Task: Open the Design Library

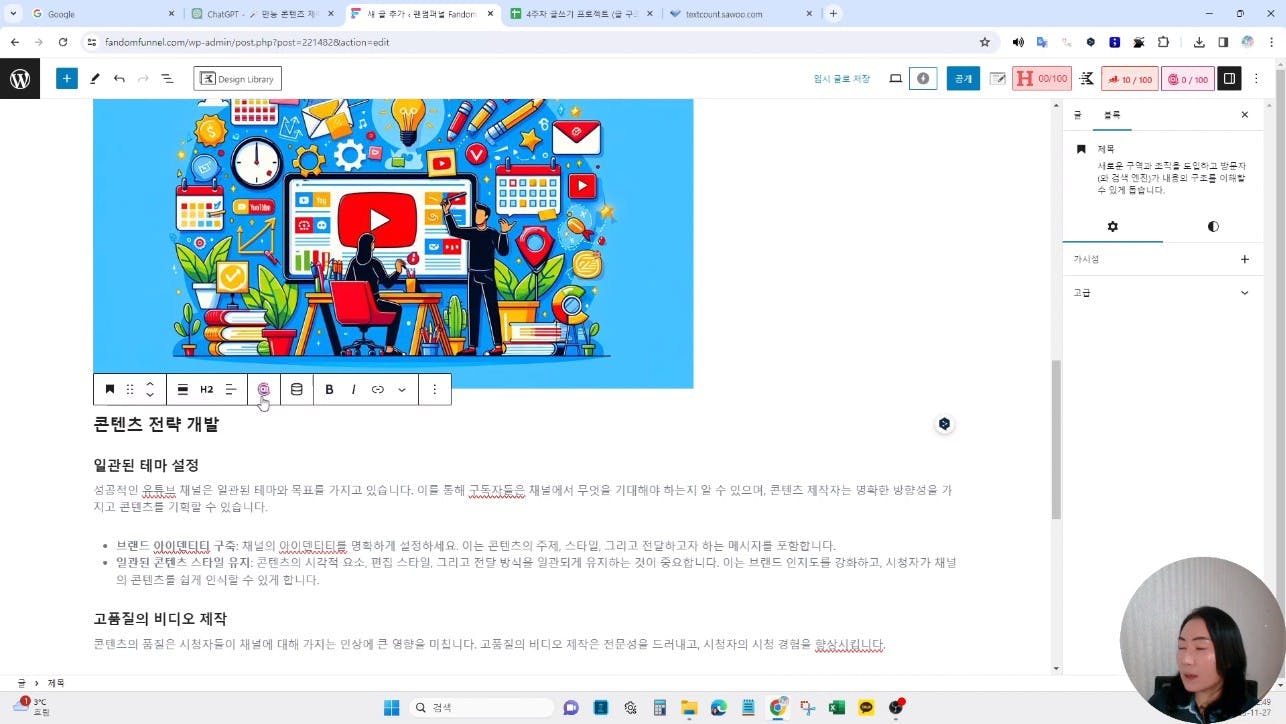Action: pos(237,79)
